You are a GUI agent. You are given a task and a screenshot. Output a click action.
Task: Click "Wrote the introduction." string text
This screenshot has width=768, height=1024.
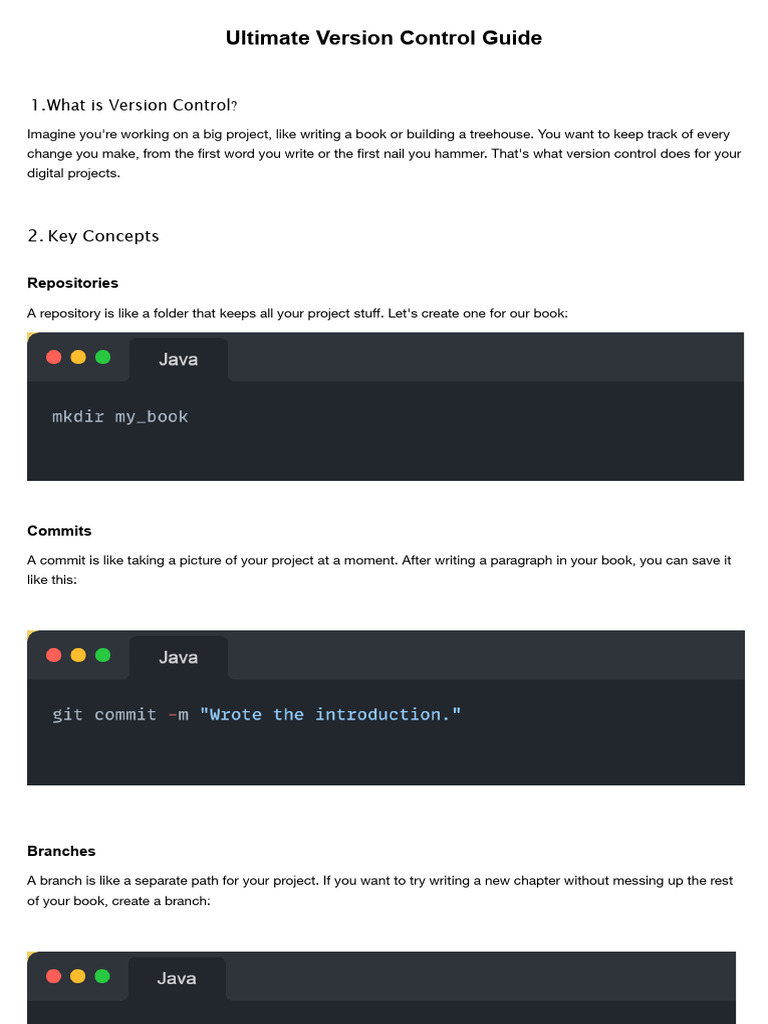(330, 714)
